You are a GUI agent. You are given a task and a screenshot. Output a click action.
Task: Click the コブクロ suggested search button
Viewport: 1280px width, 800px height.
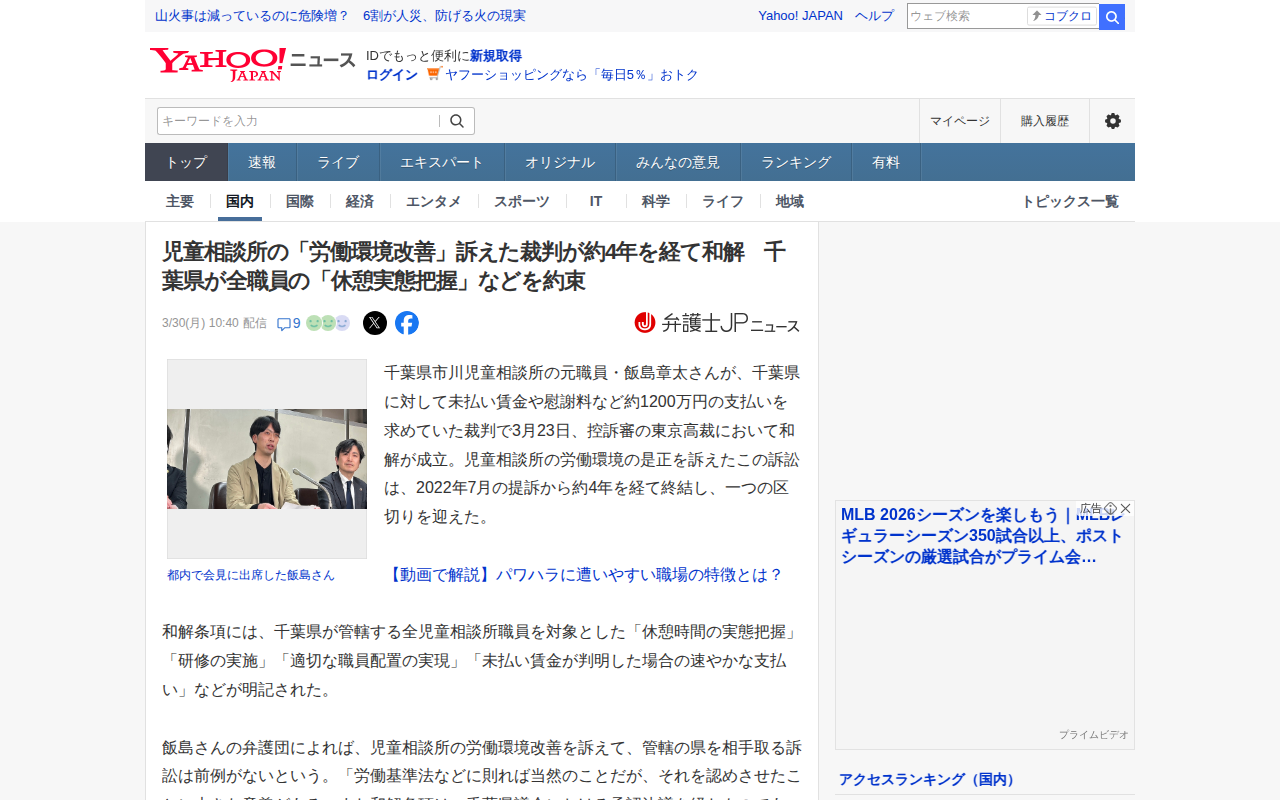[1062, 16]
